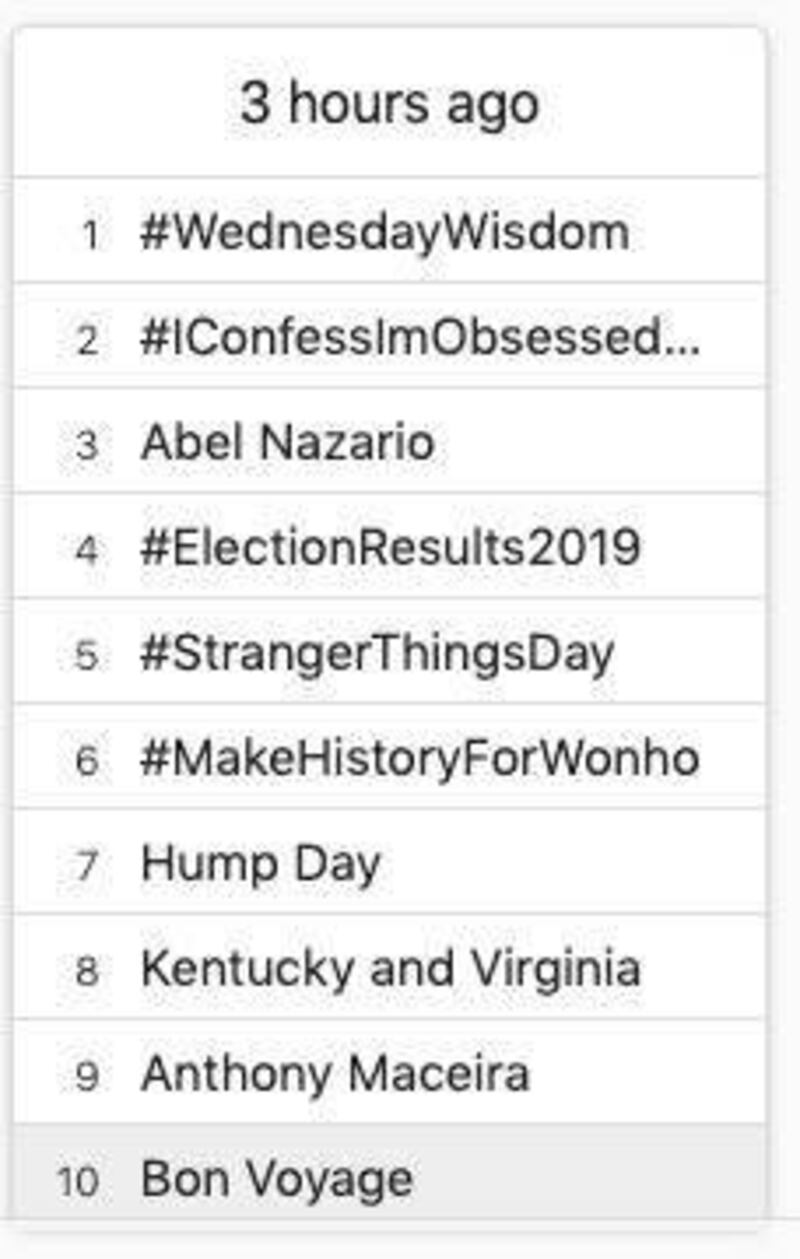Click rank number 9 beside Anthony Maceira

point(88,1076)
